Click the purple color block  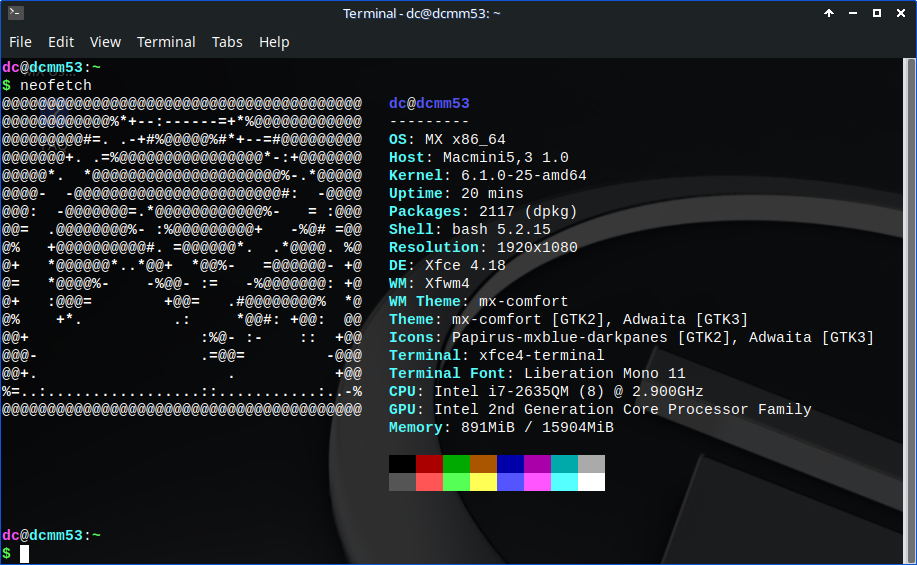(537, 464)
